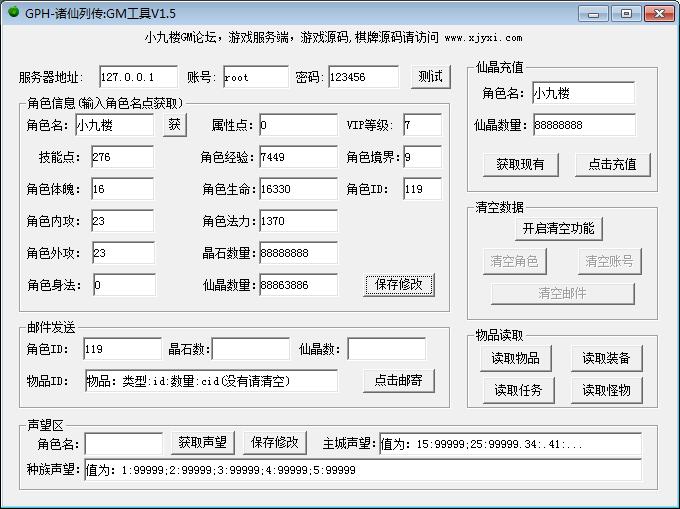Click the 物品ID field in mail section

(210, 381)
